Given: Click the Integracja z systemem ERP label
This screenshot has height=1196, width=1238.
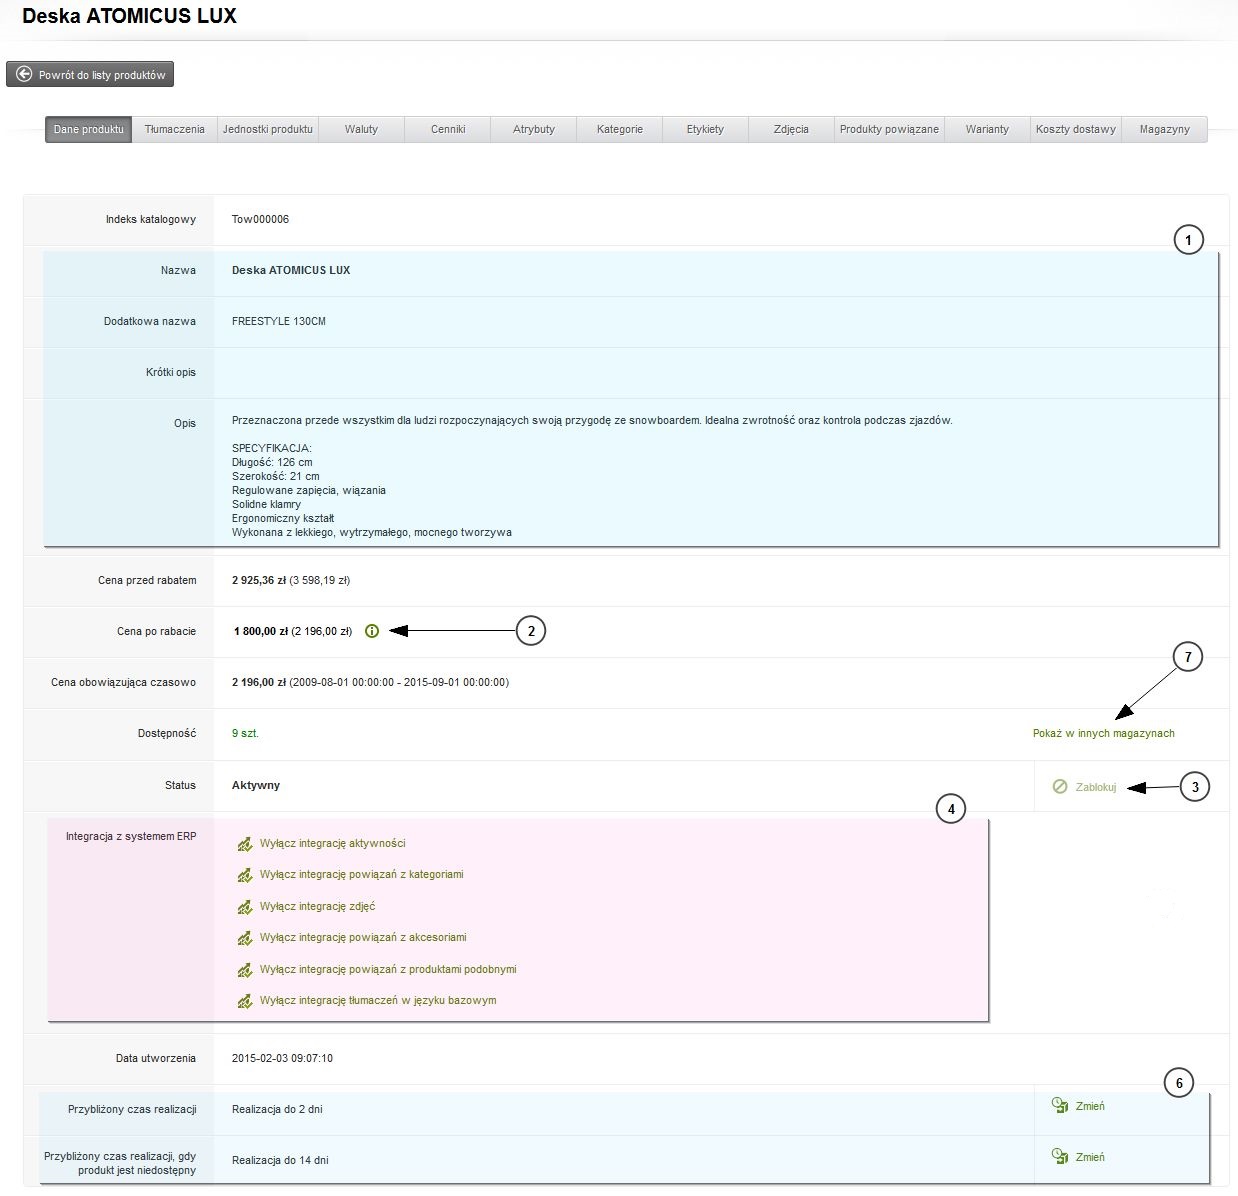Looking at the screenshot, I should coord(131,836).
